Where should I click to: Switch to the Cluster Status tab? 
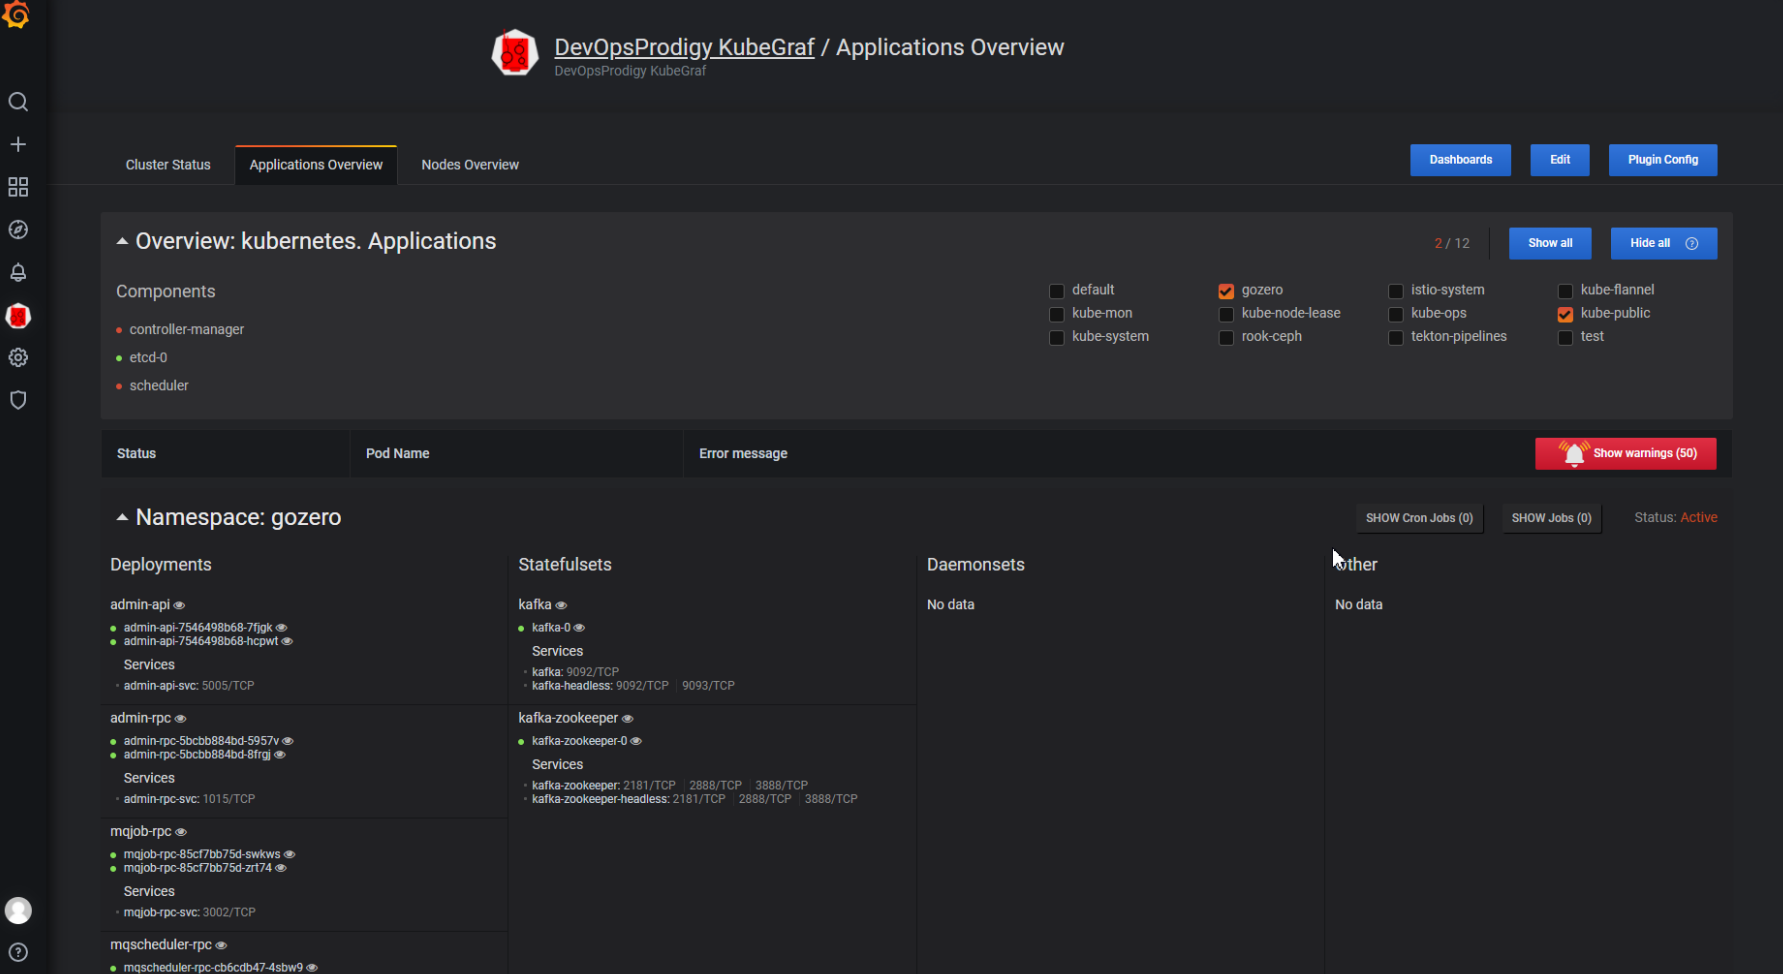[168, 165]
